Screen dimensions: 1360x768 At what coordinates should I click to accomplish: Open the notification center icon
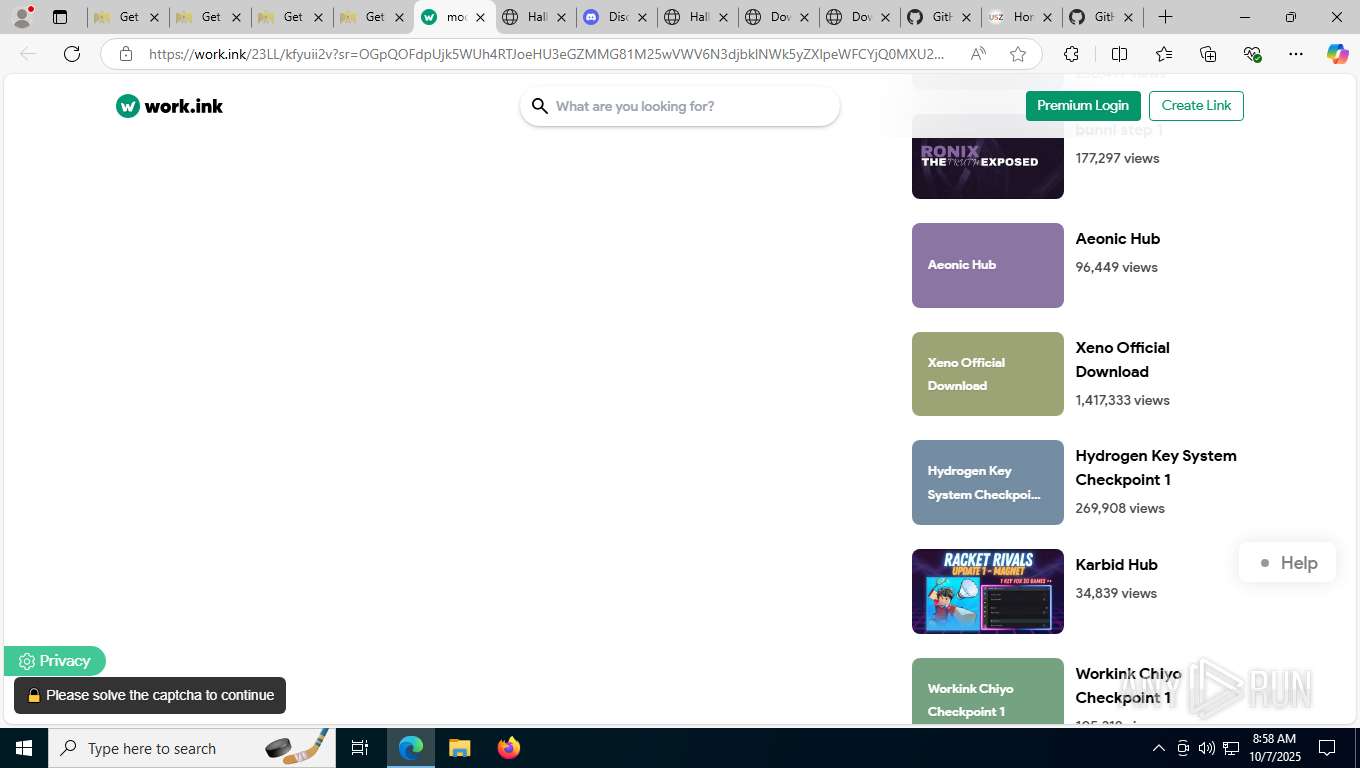[1327, 748]
